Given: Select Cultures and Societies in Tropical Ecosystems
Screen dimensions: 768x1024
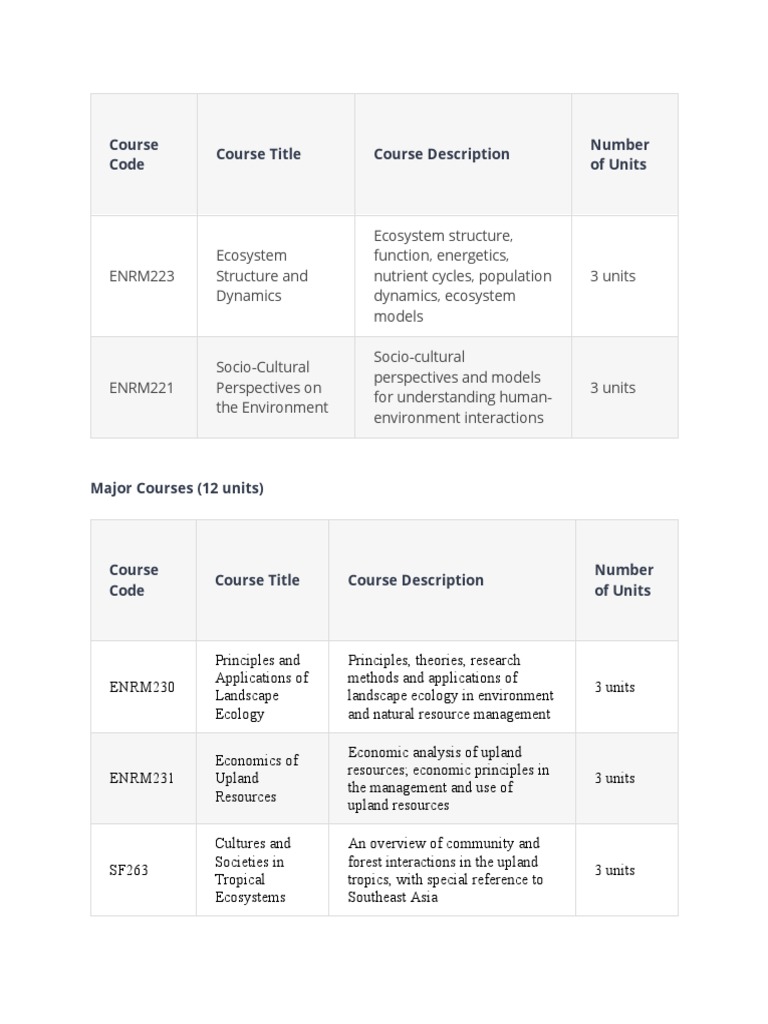Looking at the screenshot, I should [253, 870].
